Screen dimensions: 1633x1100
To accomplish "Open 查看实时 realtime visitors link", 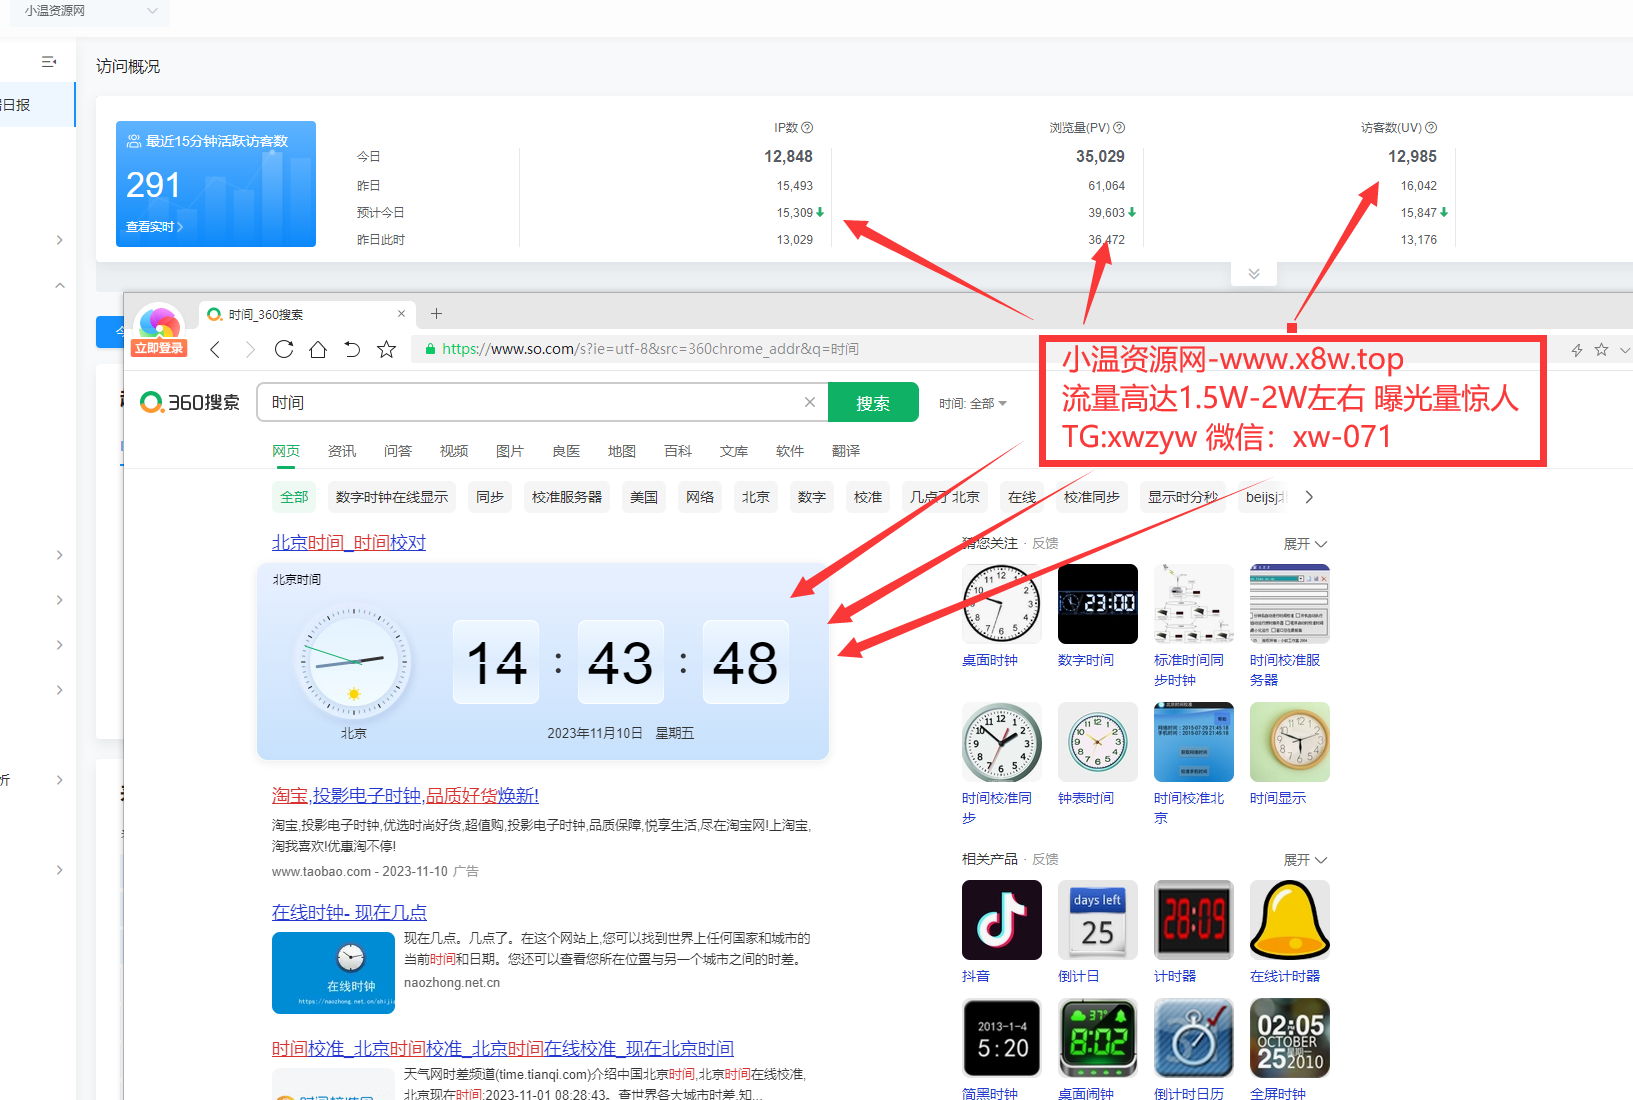I will 154,227.
